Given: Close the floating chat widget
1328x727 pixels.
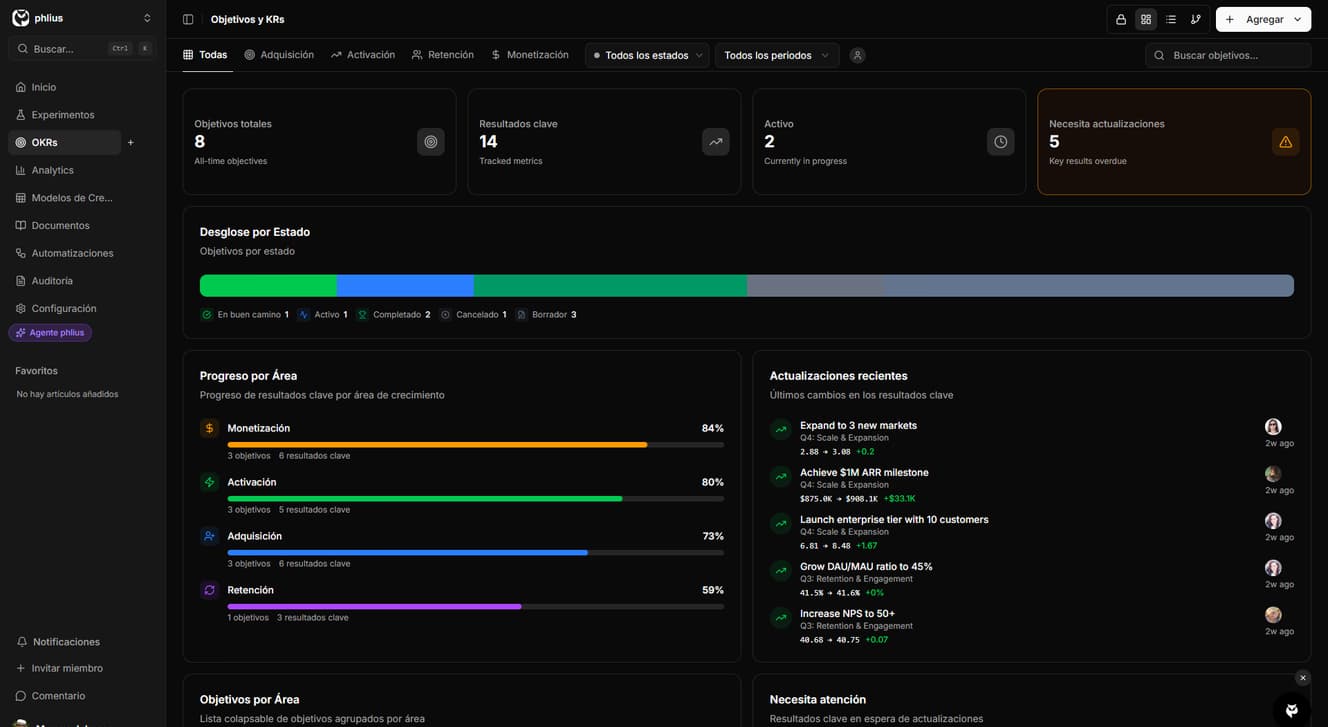Looking at the screenshot, I should (1302, 678).
